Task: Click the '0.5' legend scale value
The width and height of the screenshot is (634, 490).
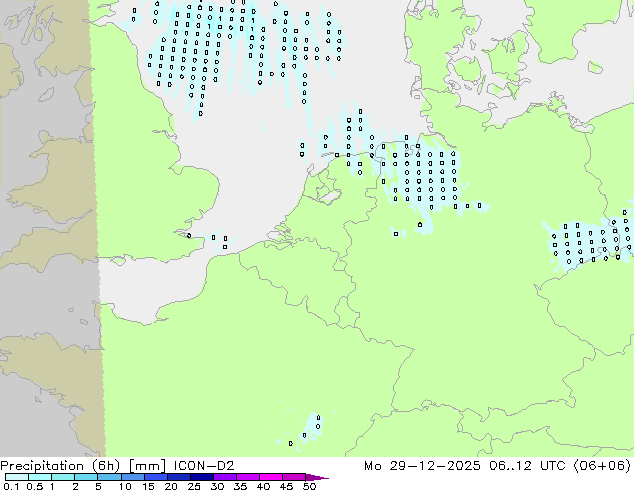Action: tap(35, 486)
